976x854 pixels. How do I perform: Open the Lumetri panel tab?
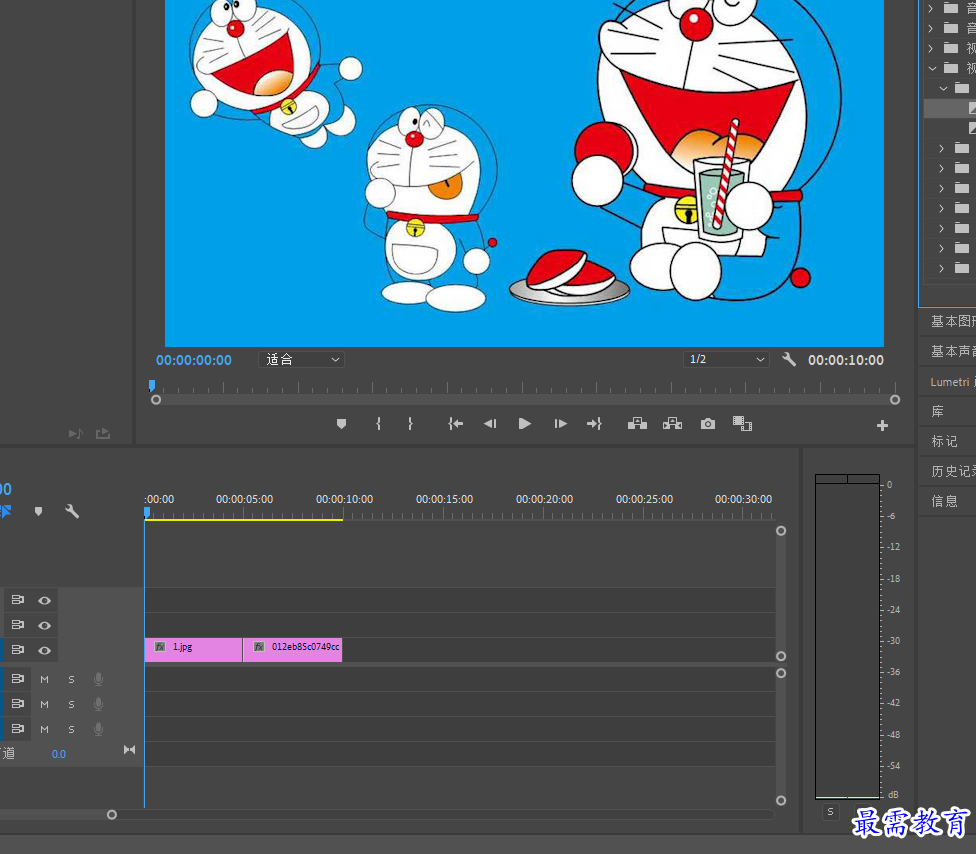click(x=953, y=382)
